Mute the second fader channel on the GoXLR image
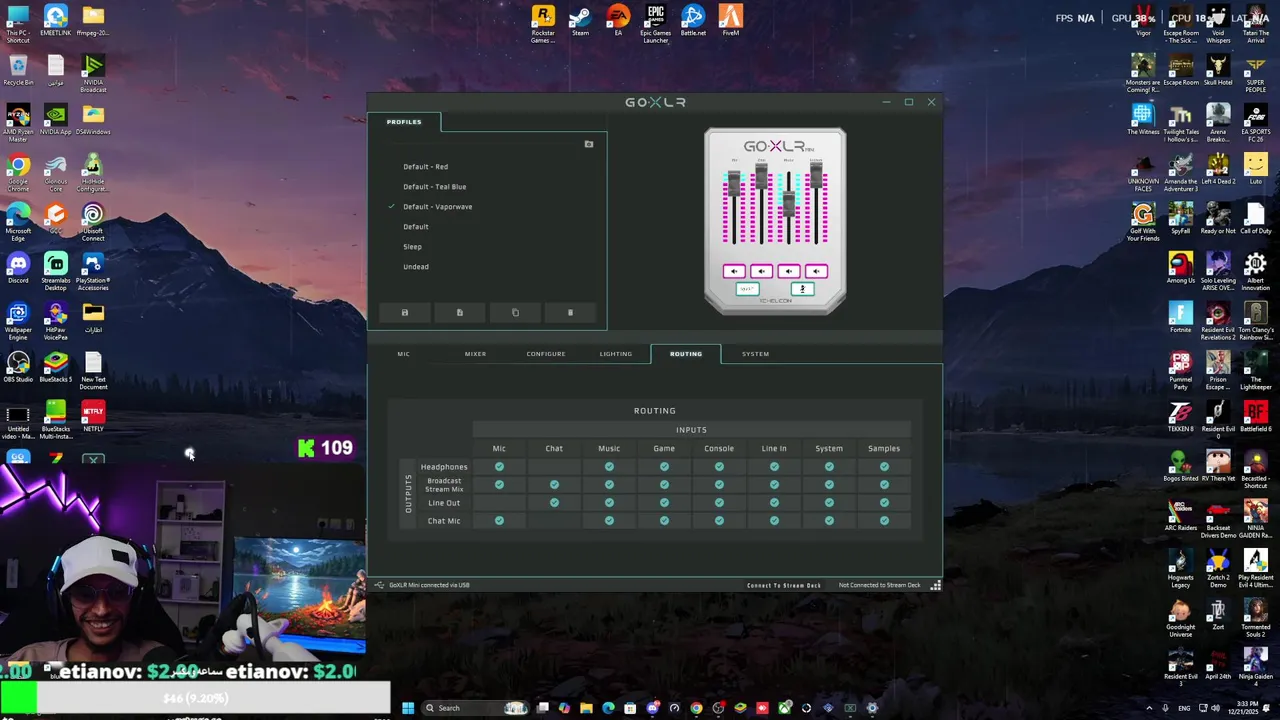Image resolution: width=1280 pixels, height=720 pixels. [x=761, y=271]
